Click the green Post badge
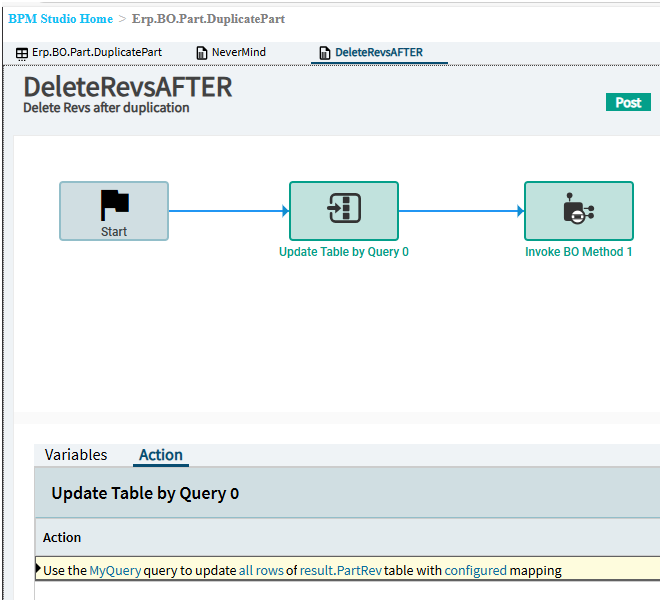This screenshot has width=662, height=602. coord(628,102)
